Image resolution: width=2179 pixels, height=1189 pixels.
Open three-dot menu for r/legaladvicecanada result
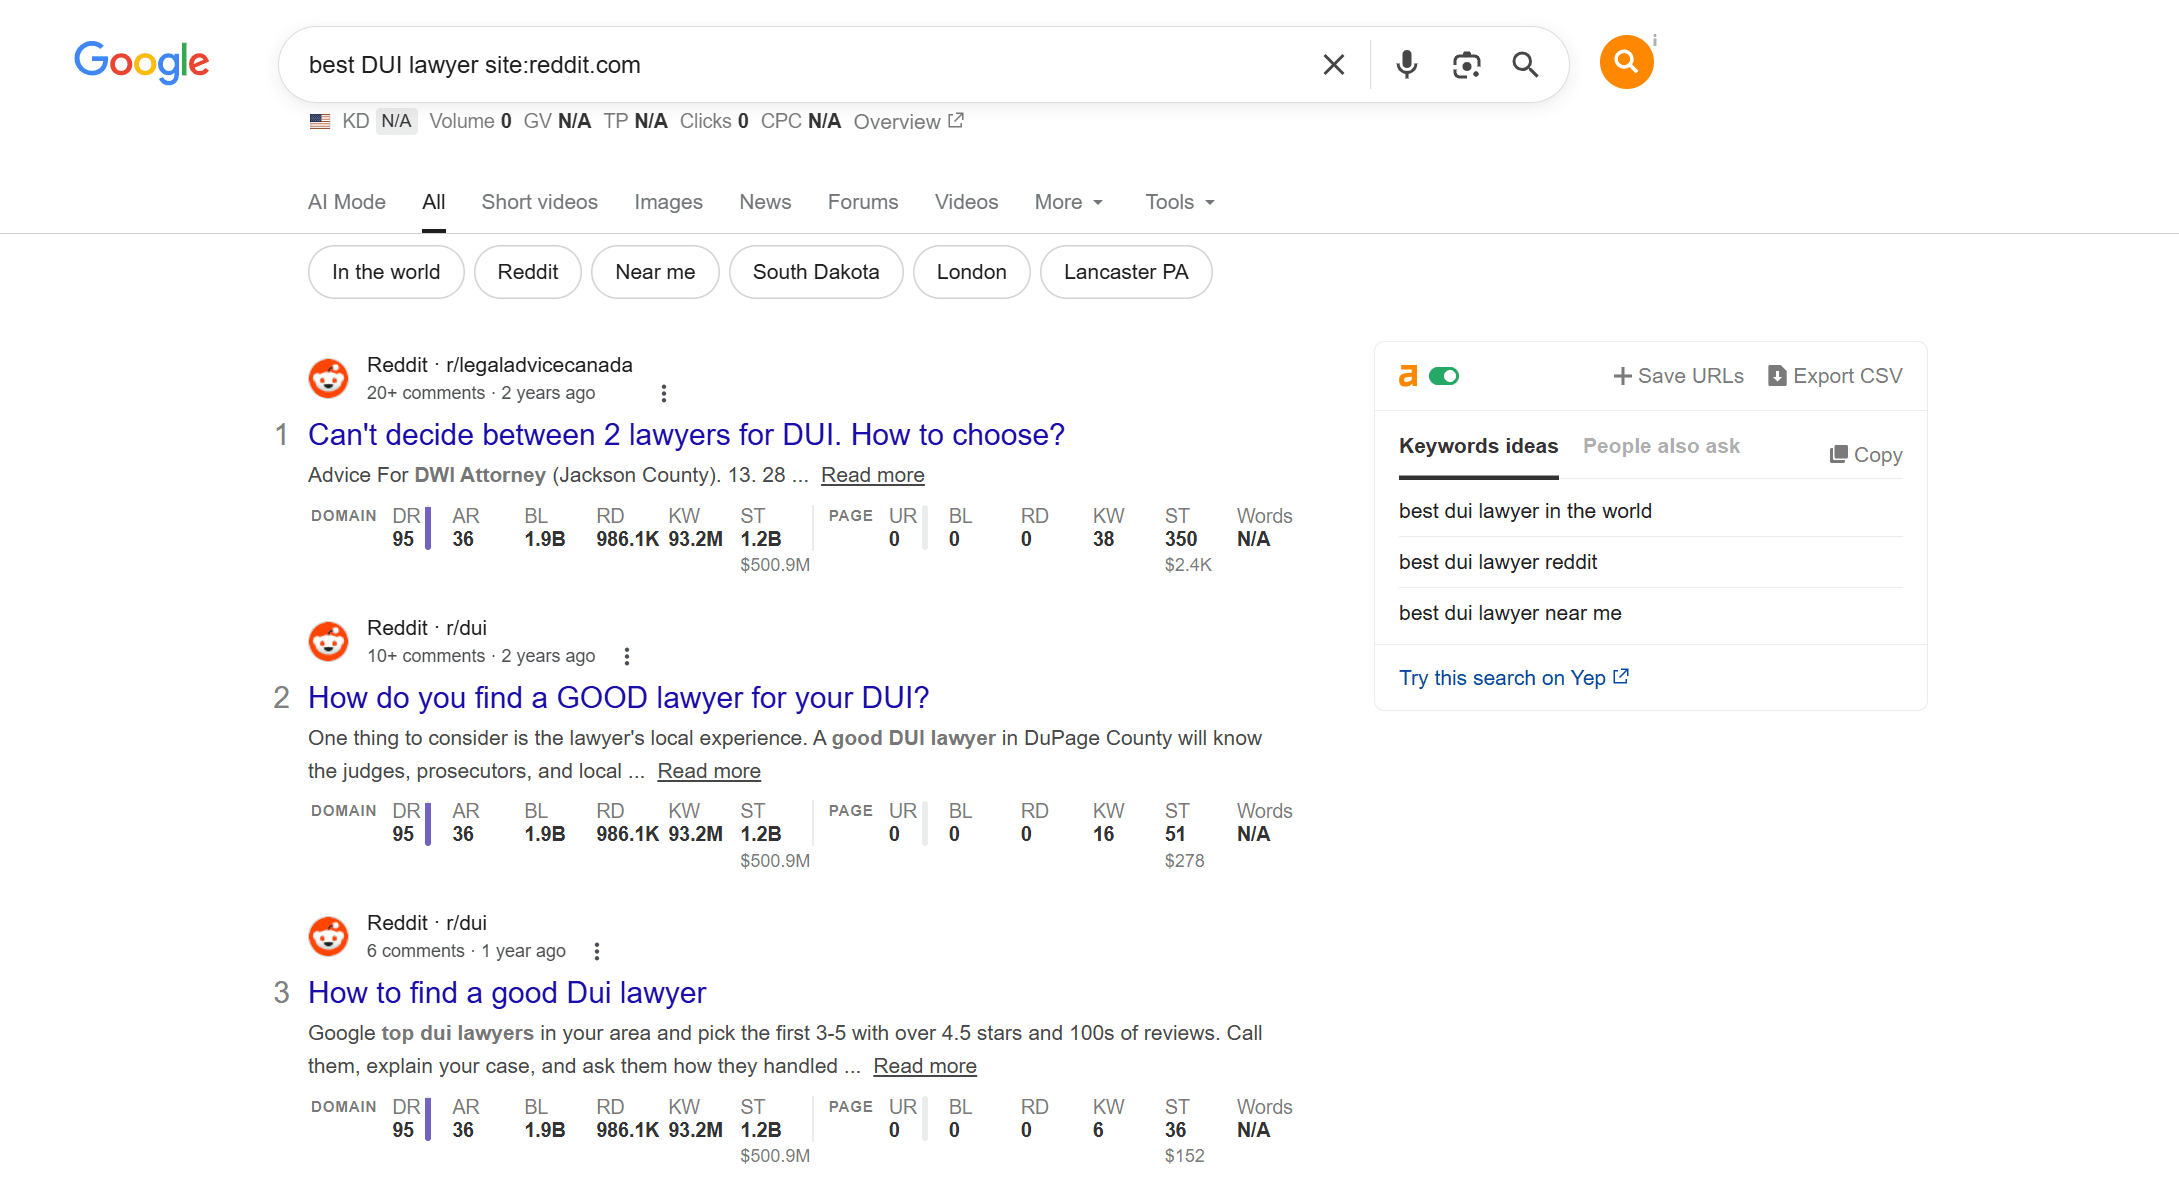(x=663, y=393)
